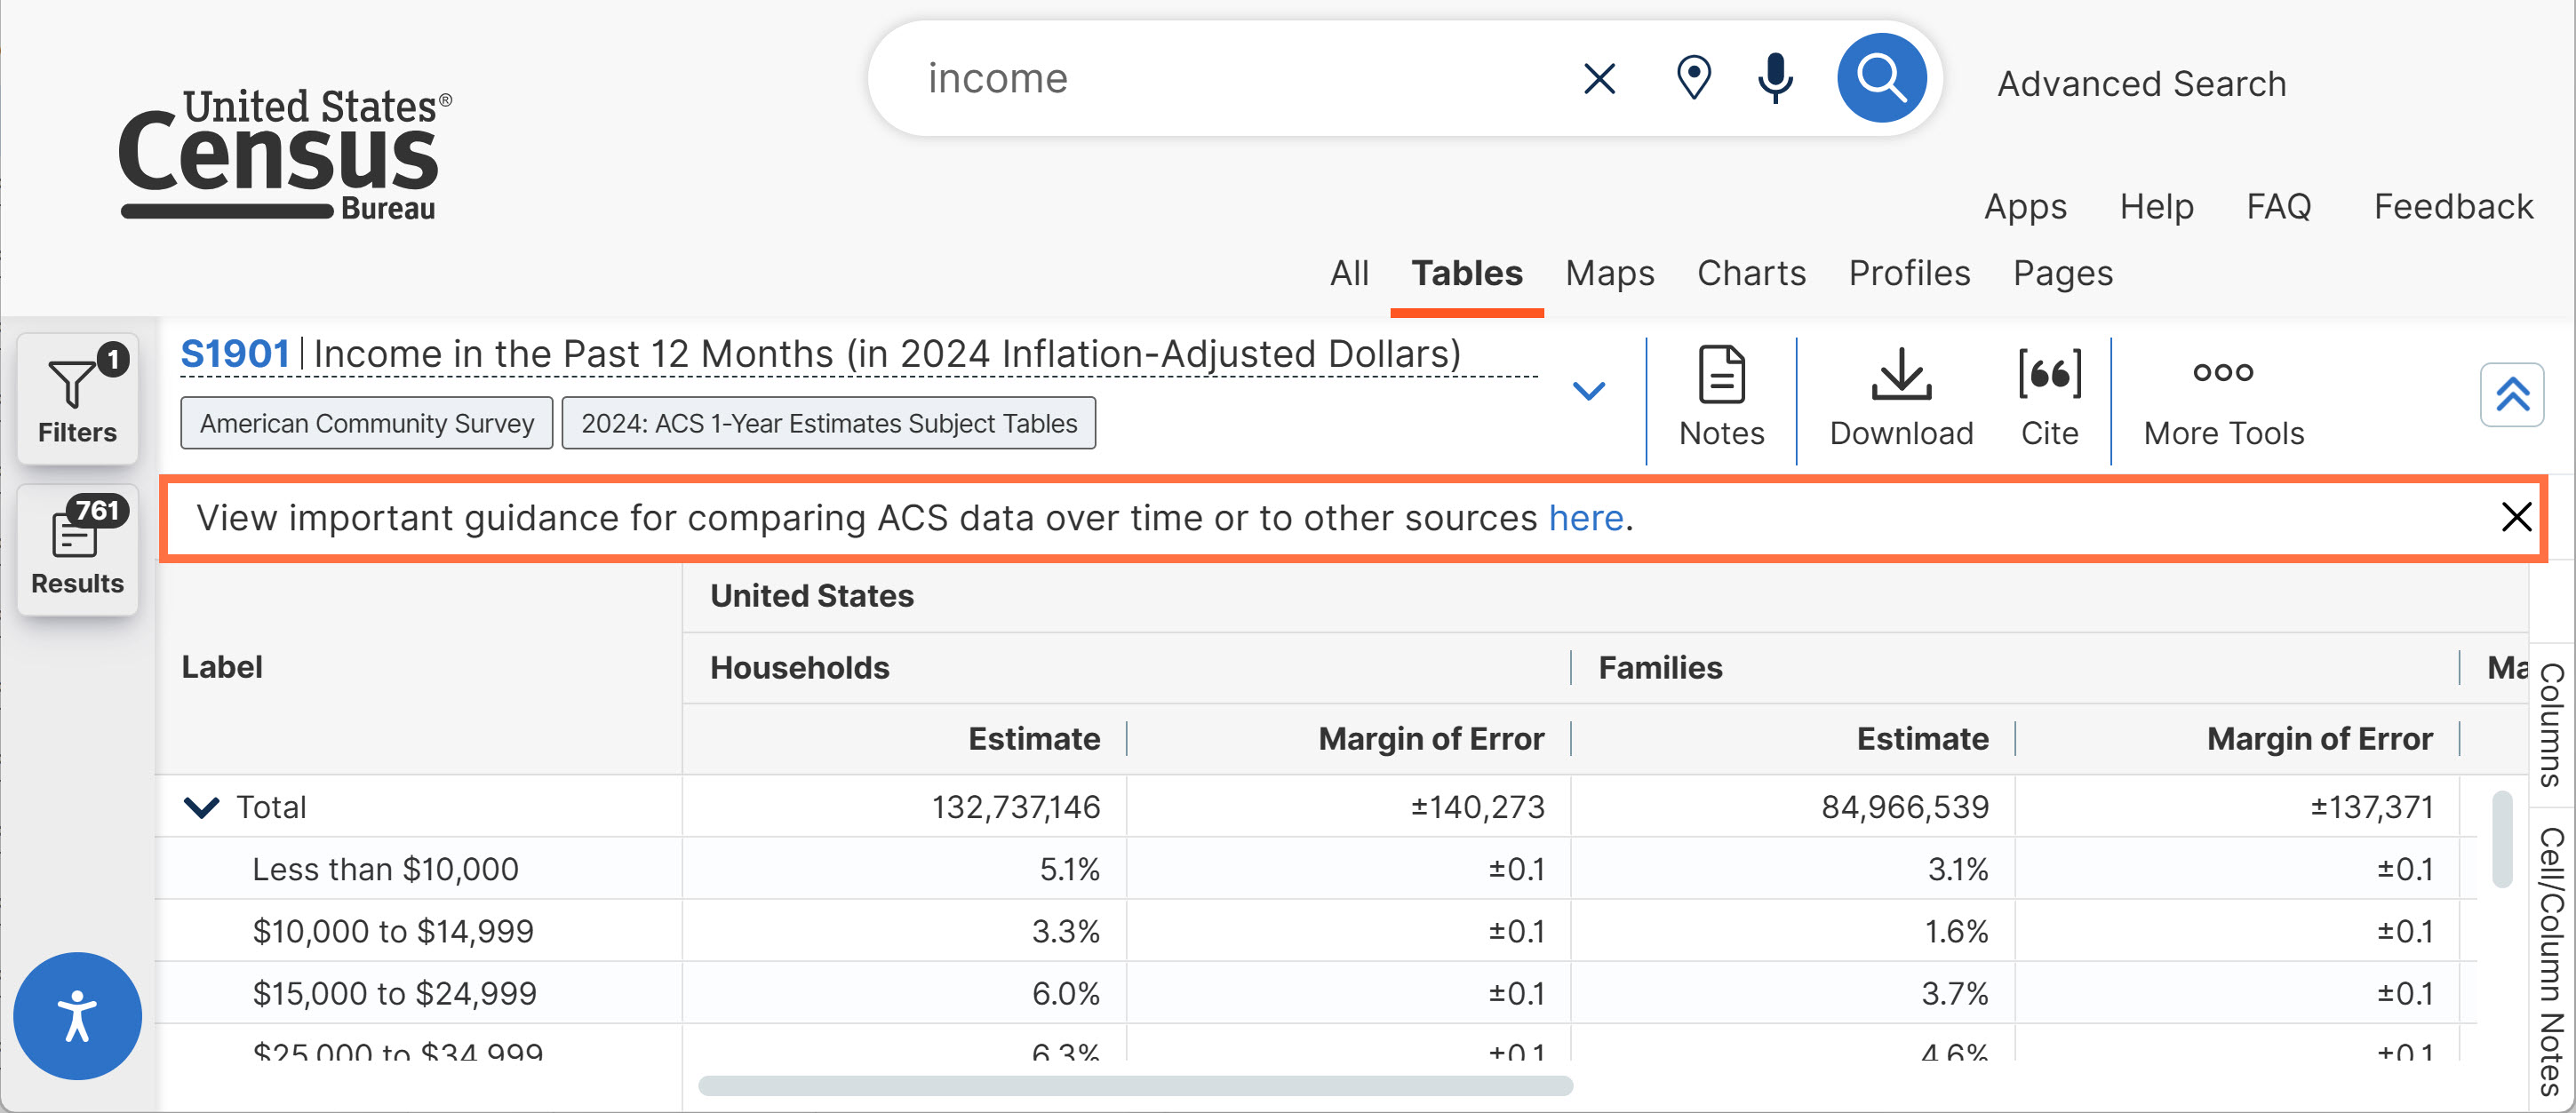Collapse header with double-chevron up button
Screen dimensions: 2576x1113
(x=2511, y=394)
